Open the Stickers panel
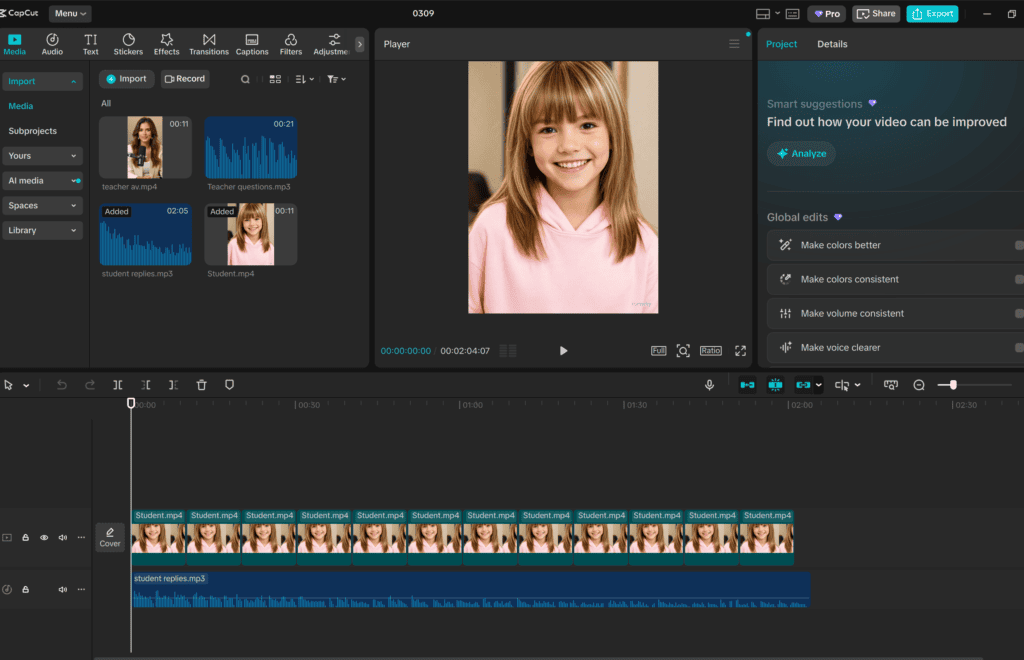This screenshot has height=660, width=1024. click(128, 44)
